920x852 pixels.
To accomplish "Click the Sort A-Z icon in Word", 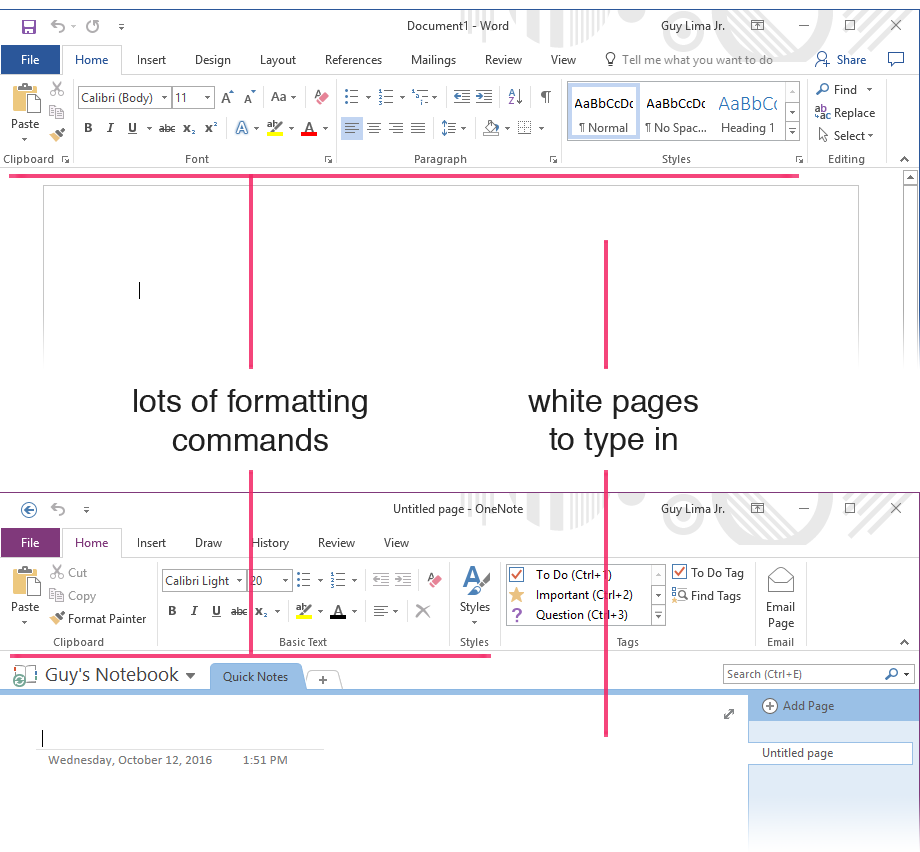I will coord(515,97).
